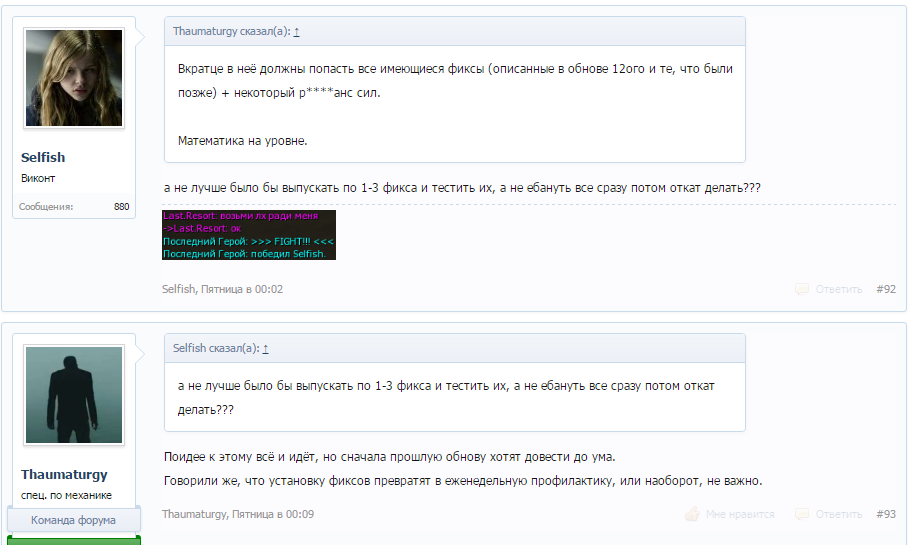Click the green bar below 'Команда форума'
This screenshot has width=915, height=545.
73,540
